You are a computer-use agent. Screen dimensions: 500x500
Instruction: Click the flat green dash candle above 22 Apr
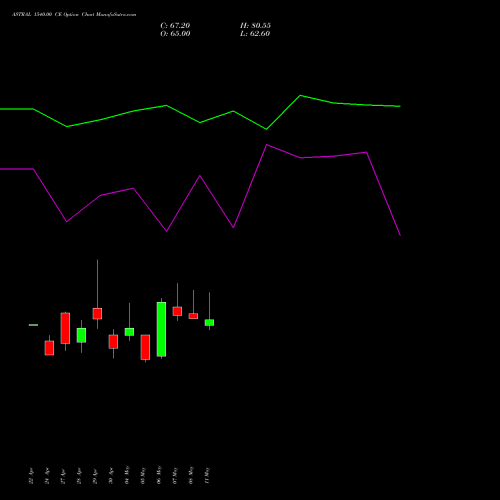click(x=33, y=325)
